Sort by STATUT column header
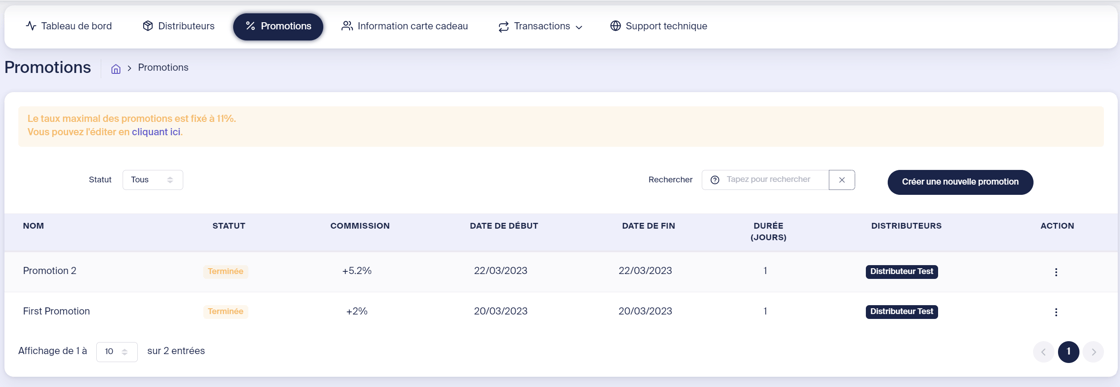 point(229,226)
